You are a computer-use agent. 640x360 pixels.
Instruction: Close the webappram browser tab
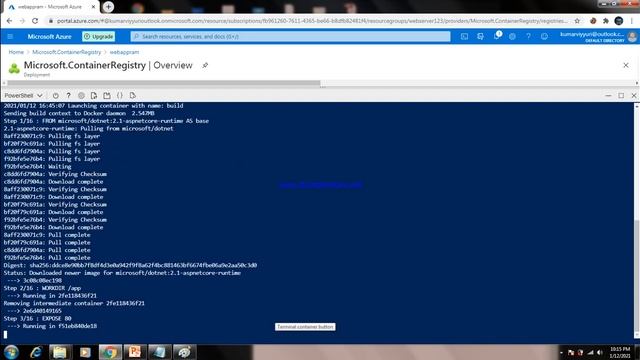click(x=93, y=7)
